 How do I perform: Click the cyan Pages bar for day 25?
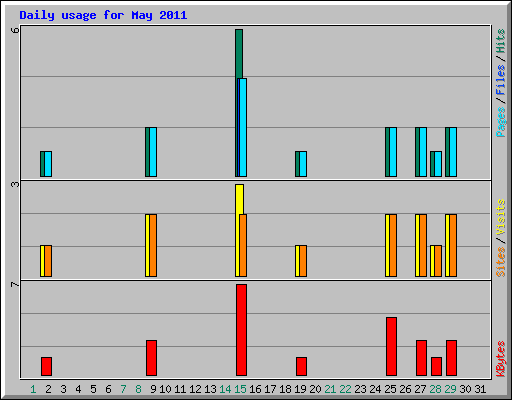click(393, 152)
